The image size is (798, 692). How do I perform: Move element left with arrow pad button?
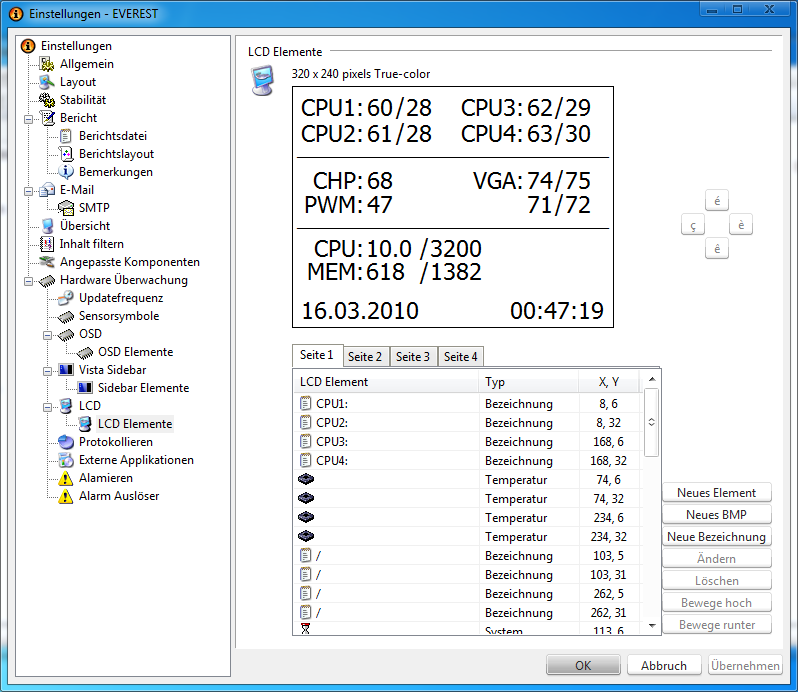(693, 225)
